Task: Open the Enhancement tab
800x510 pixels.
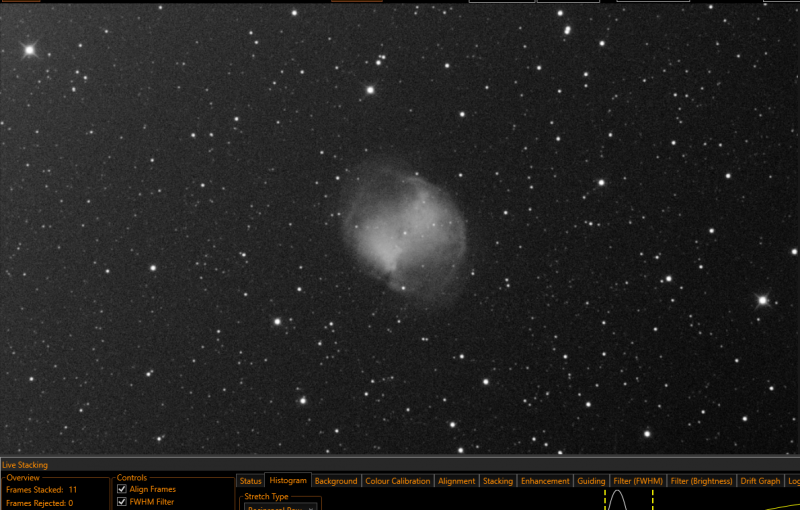Action: pos(545,481)
